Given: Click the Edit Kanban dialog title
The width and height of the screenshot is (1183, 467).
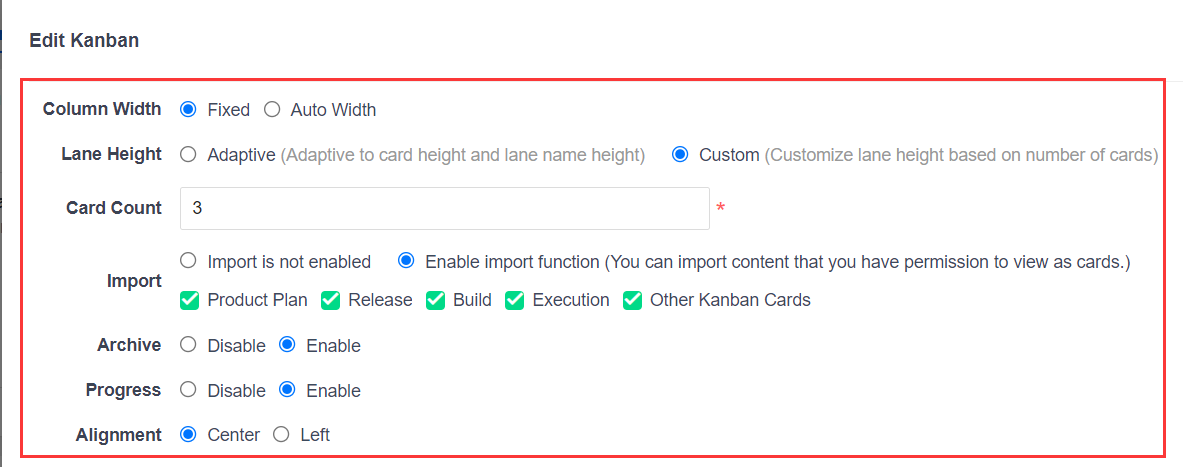Looking at the screenshot, I should (84, 41).
